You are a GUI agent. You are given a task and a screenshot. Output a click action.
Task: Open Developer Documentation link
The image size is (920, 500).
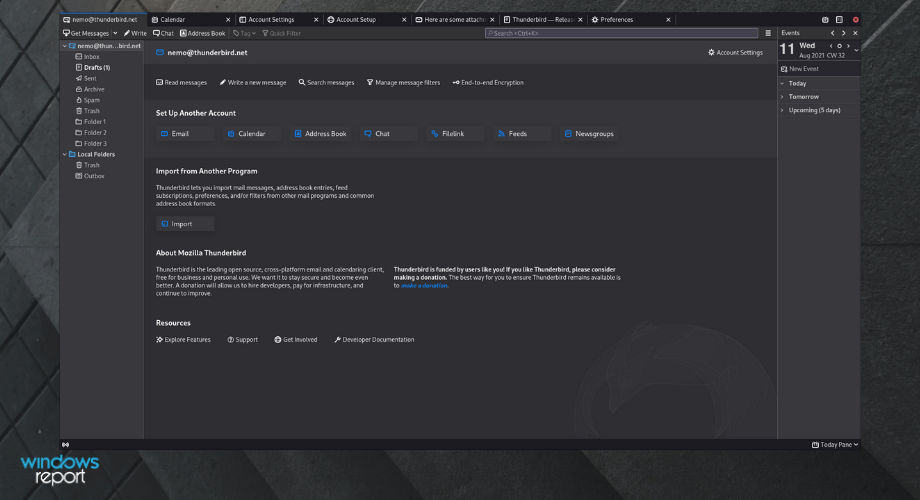click(374, 340)
